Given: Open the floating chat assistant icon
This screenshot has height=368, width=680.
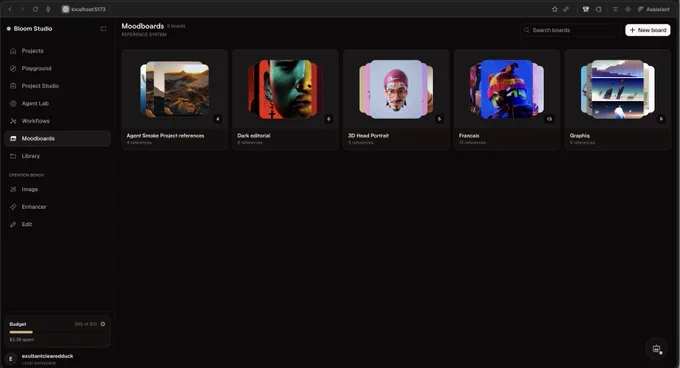Looking at the screenshot, I should [x=657, y=348].
